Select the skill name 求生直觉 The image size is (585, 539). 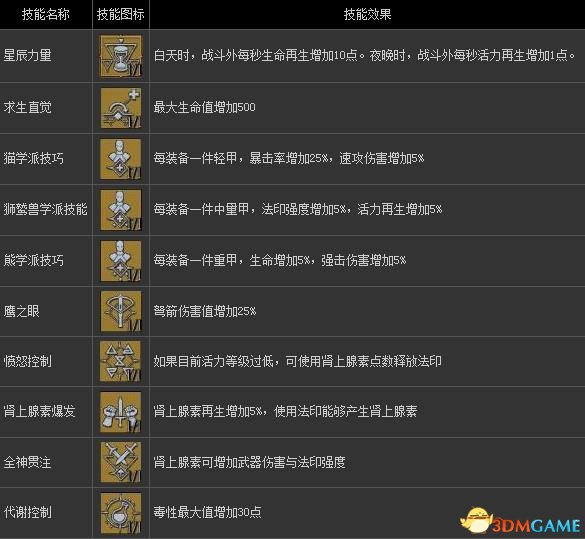coord(28,107)
